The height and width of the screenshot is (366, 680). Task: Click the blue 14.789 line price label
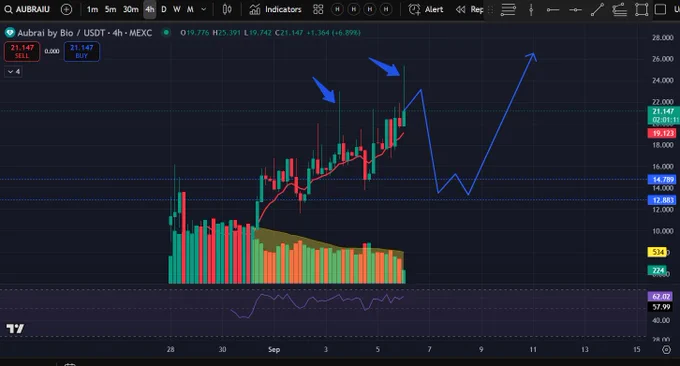[662, 179]
